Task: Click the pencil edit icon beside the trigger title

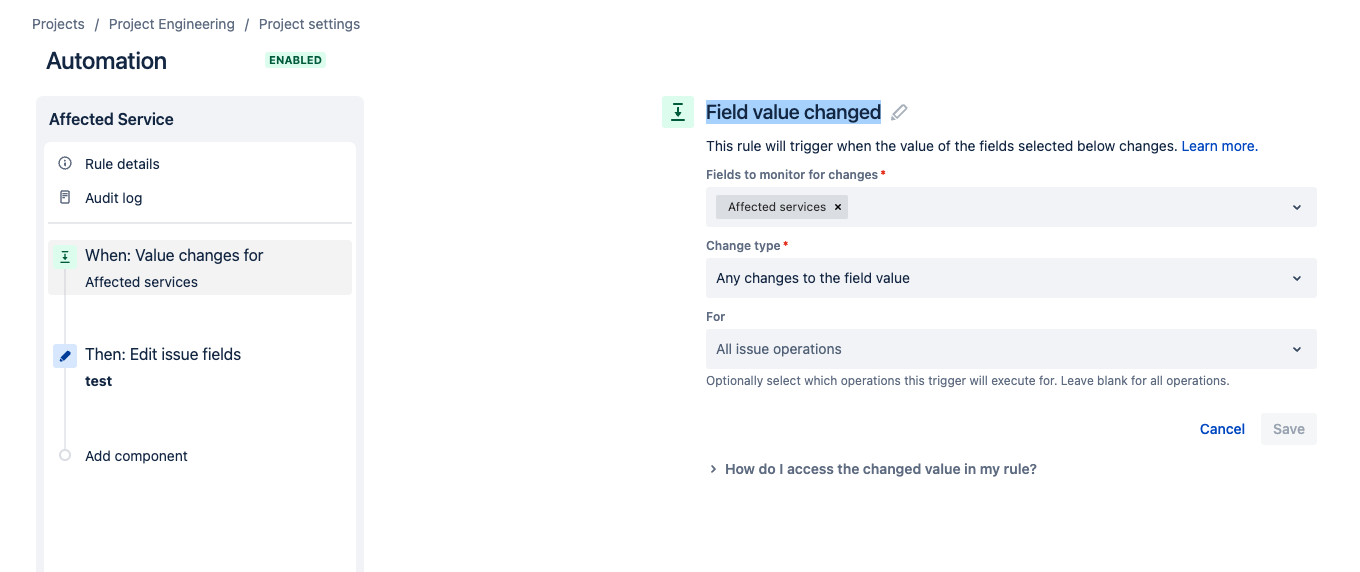Action: [x=900, y=113]
